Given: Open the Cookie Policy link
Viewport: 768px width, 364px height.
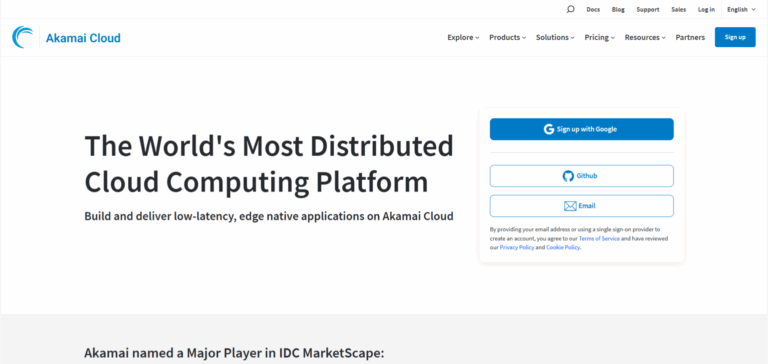Looking at the screenshot, I should tap(563, 248).
